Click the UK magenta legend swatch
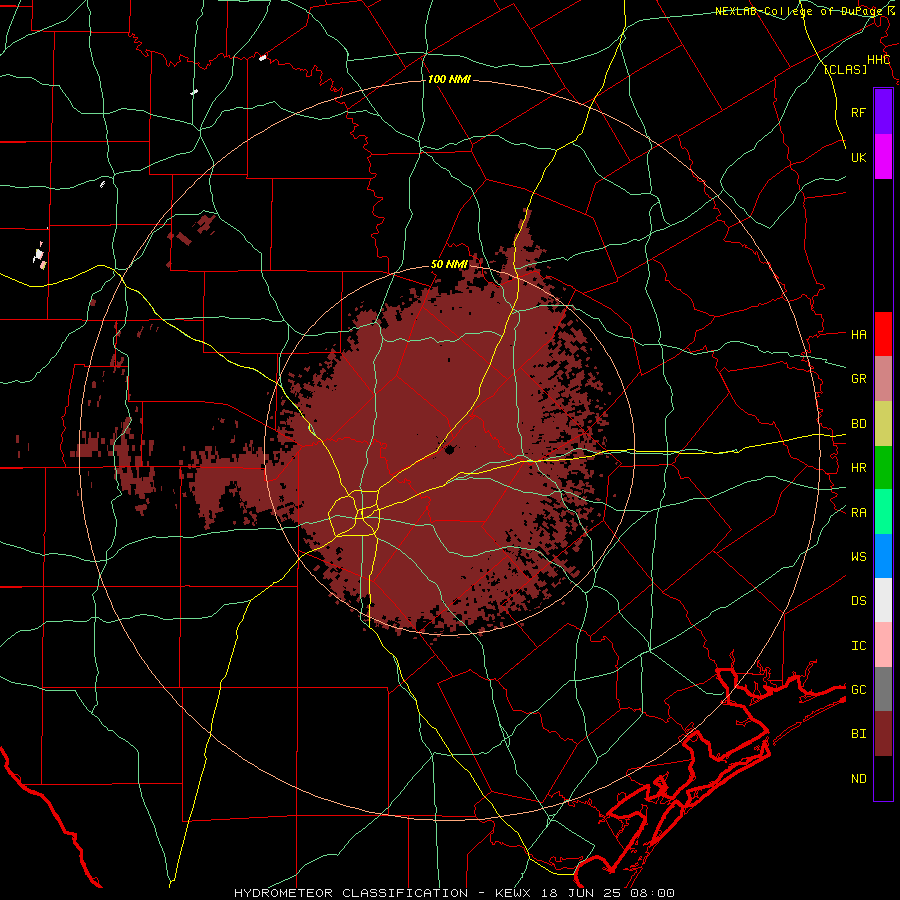Viewport: 900px width, 900px height. (x=883, y=157)
